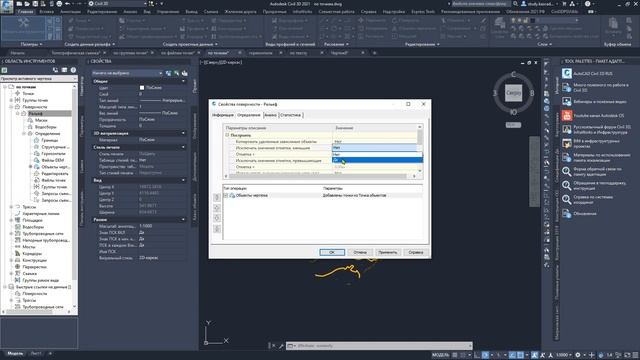Screen dimensions: 640x360
Task: Select Файлы DEM in surface definition
Action: (x=53, y=160)
